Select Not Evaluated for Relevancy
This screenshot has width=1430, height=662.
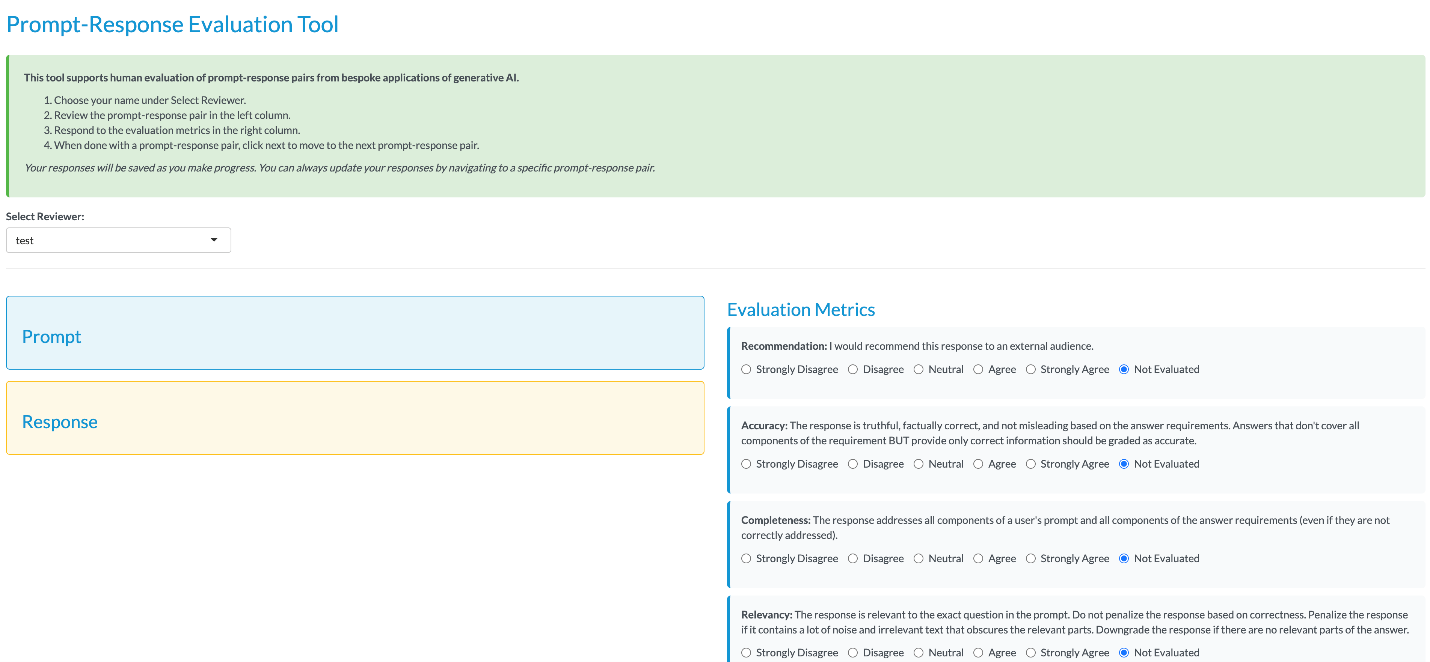(1124, 652)
